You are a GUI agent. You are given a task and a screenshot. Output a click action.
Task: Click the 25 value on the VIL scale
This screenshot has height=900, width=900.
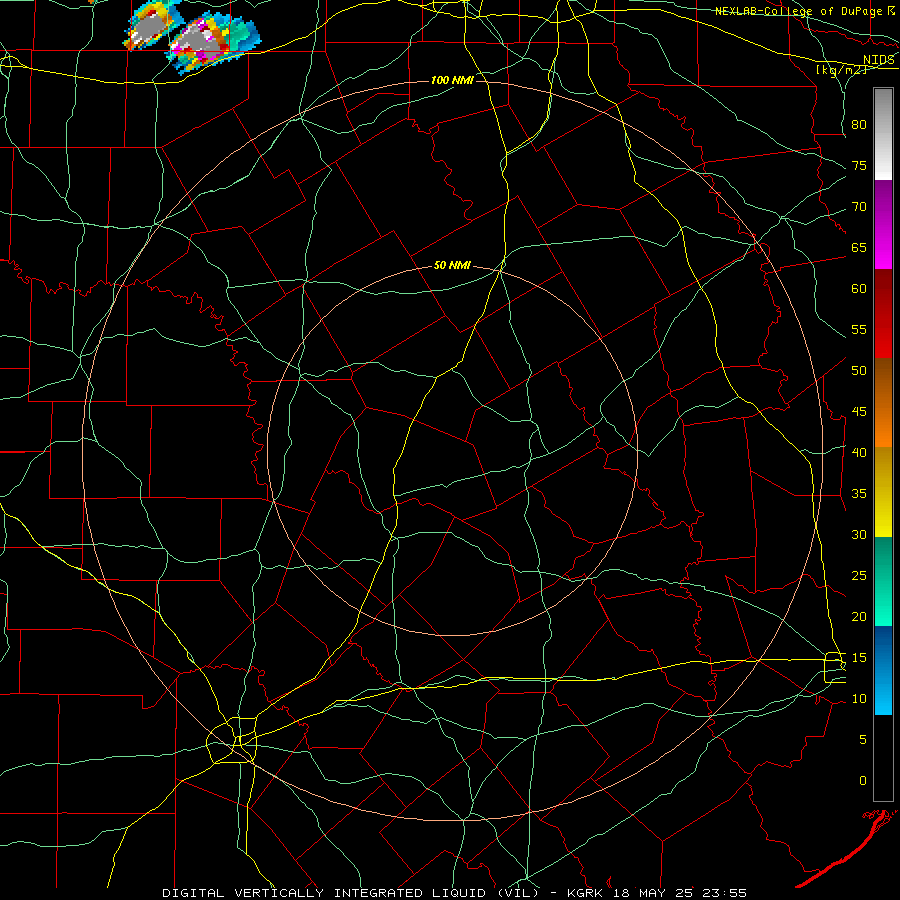tap(859, 576)
